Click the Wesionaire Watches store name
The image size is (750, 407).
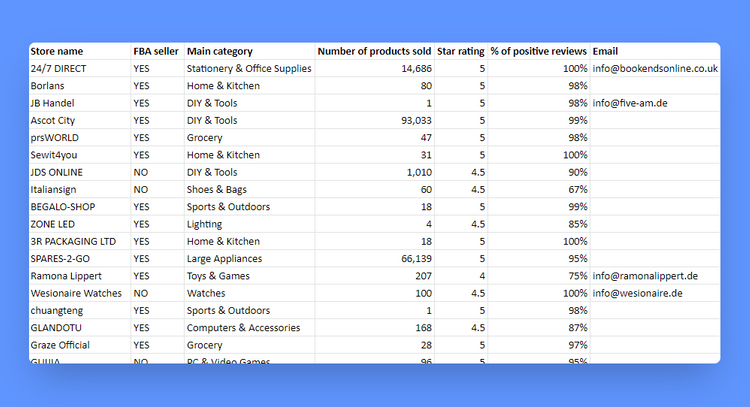(76, 293)
